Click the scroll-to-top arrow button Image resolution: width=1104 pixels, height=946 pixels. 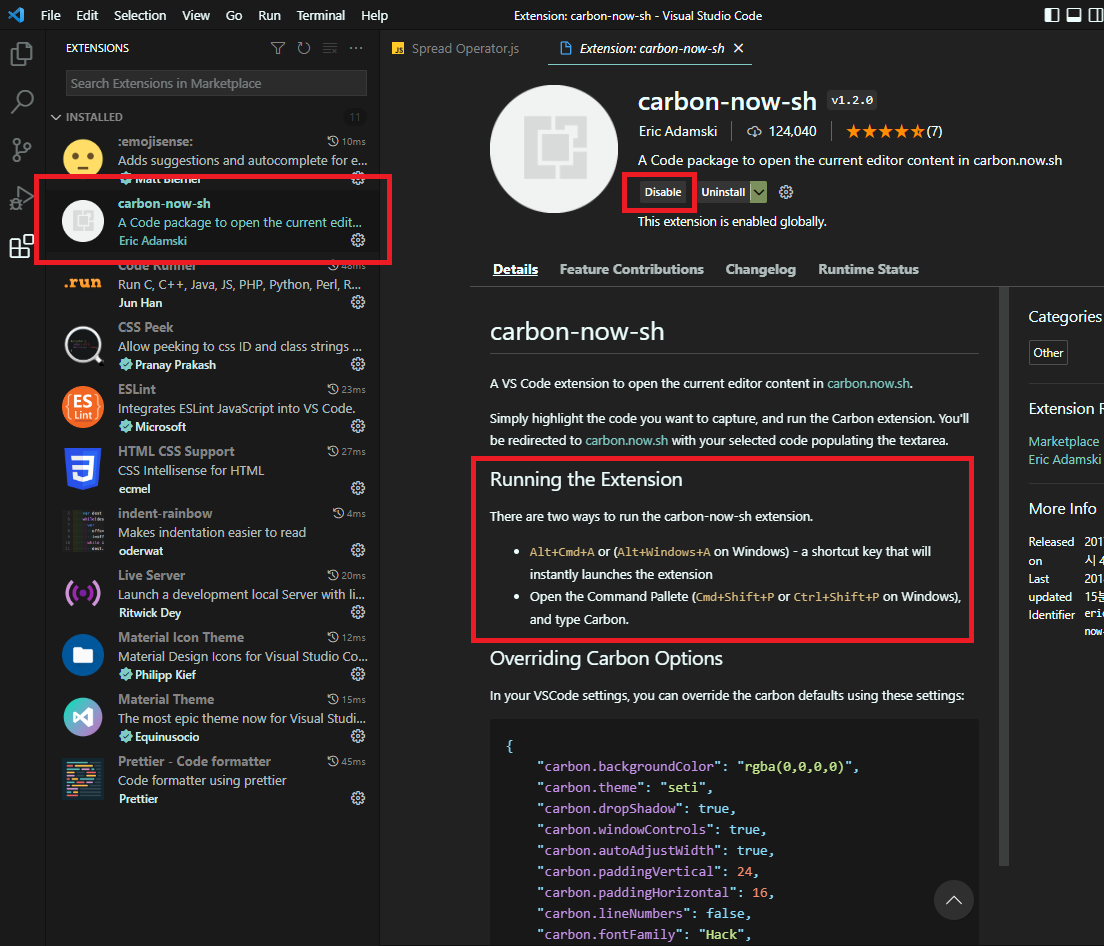click(x=953, y=900)
